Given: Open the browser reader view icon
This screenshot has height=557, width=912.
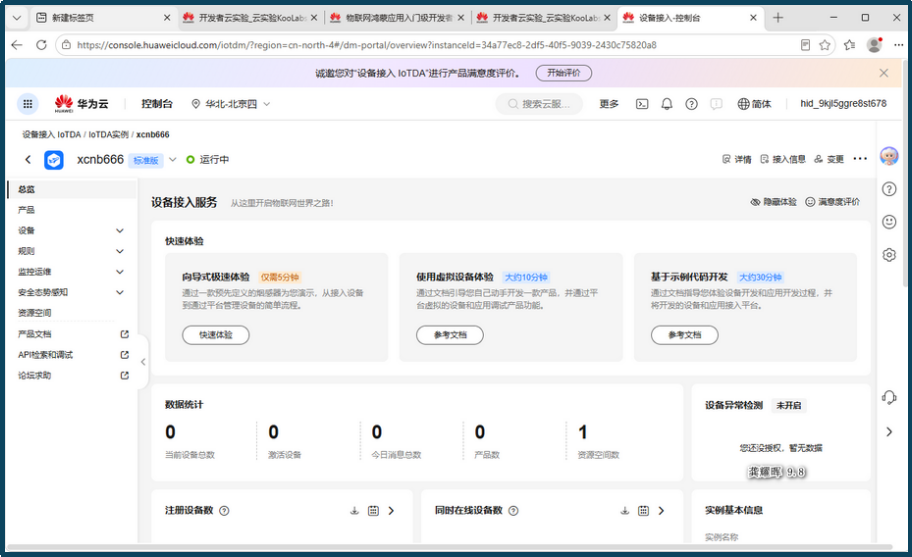Looking at the screenshot, I should point(805,45).
